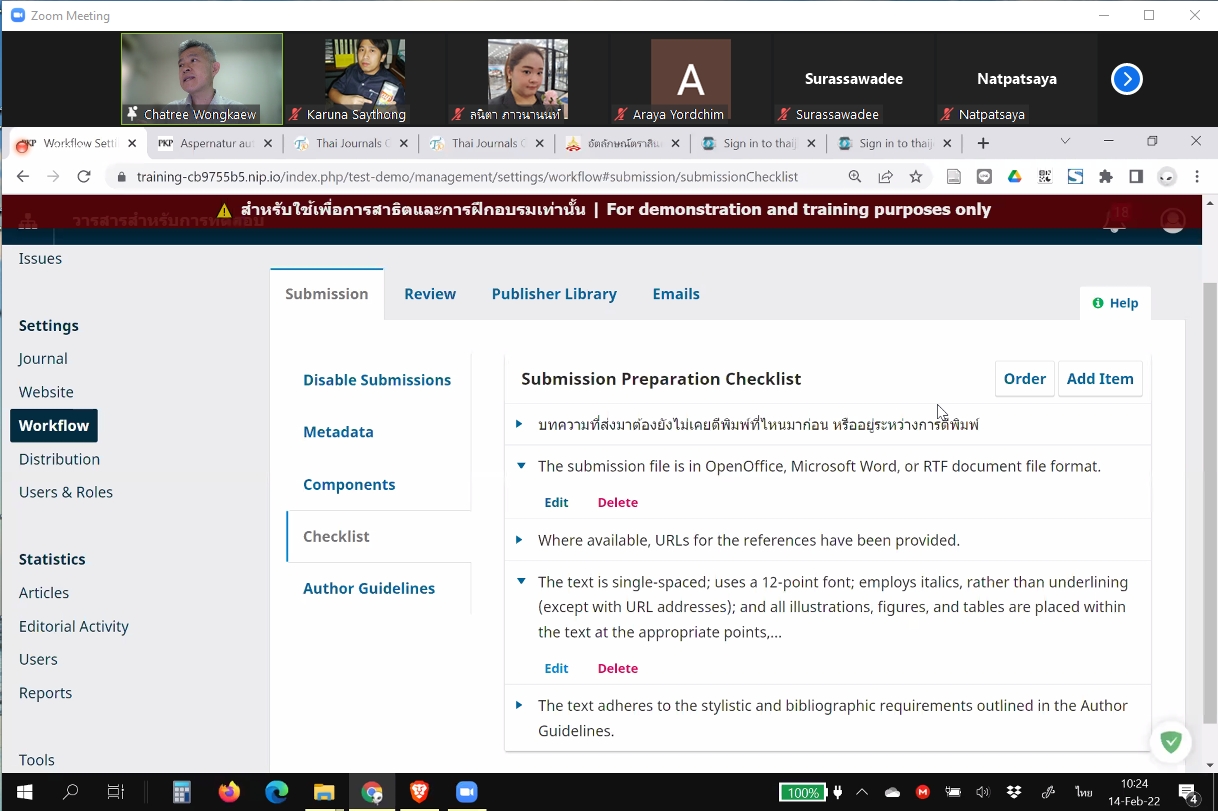1218x811 pixels.
Task: Click the green shield badge icon
Action: click(x=1171, y=742)
